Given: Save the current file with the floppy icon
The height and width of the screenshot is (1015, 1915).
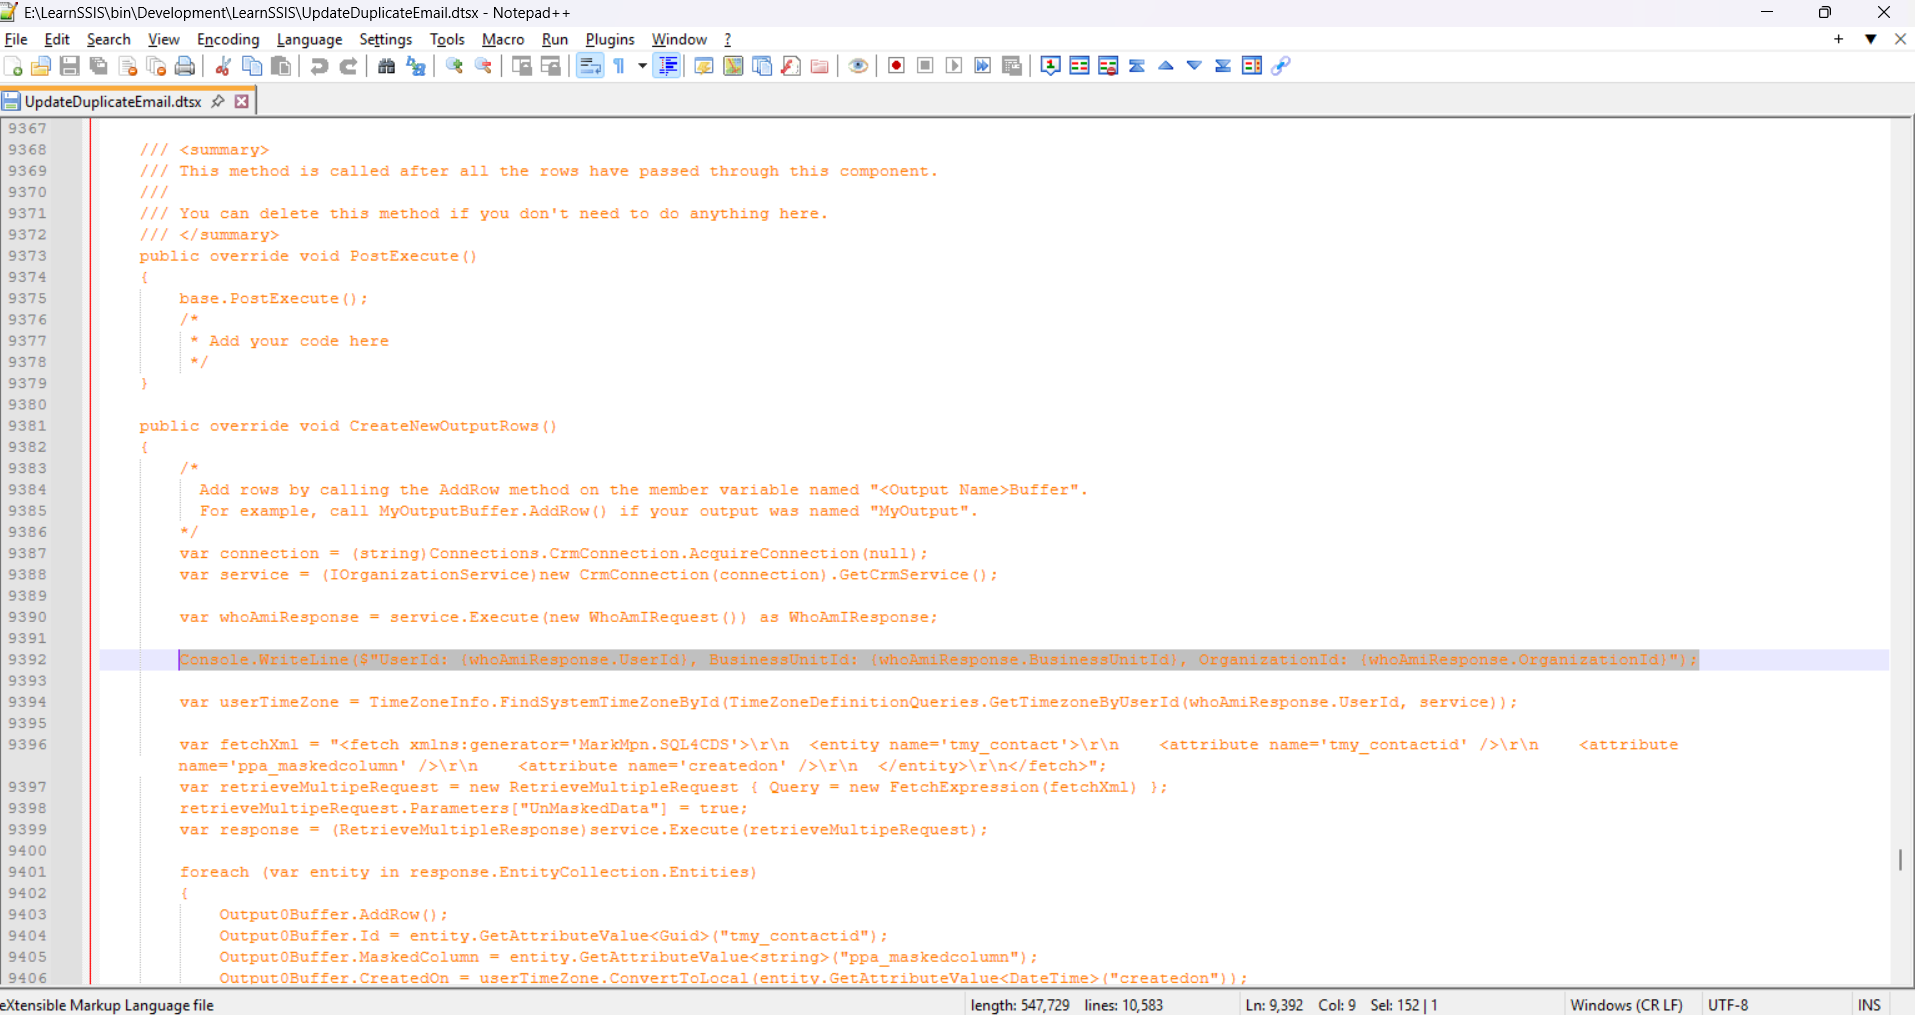Looking at the screenshot, I should (x=70, y=66).
